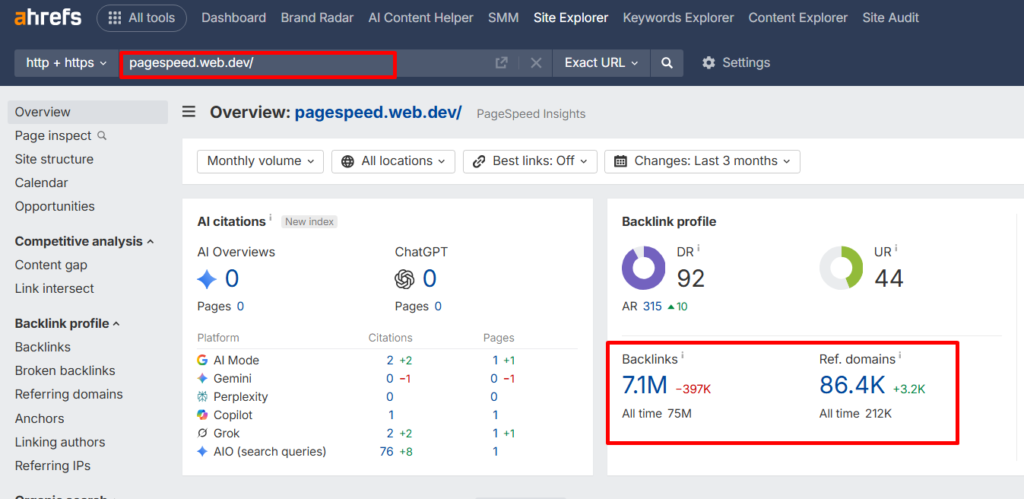
Task: Click the Google AI Mode icon
Action: (202, 360)
